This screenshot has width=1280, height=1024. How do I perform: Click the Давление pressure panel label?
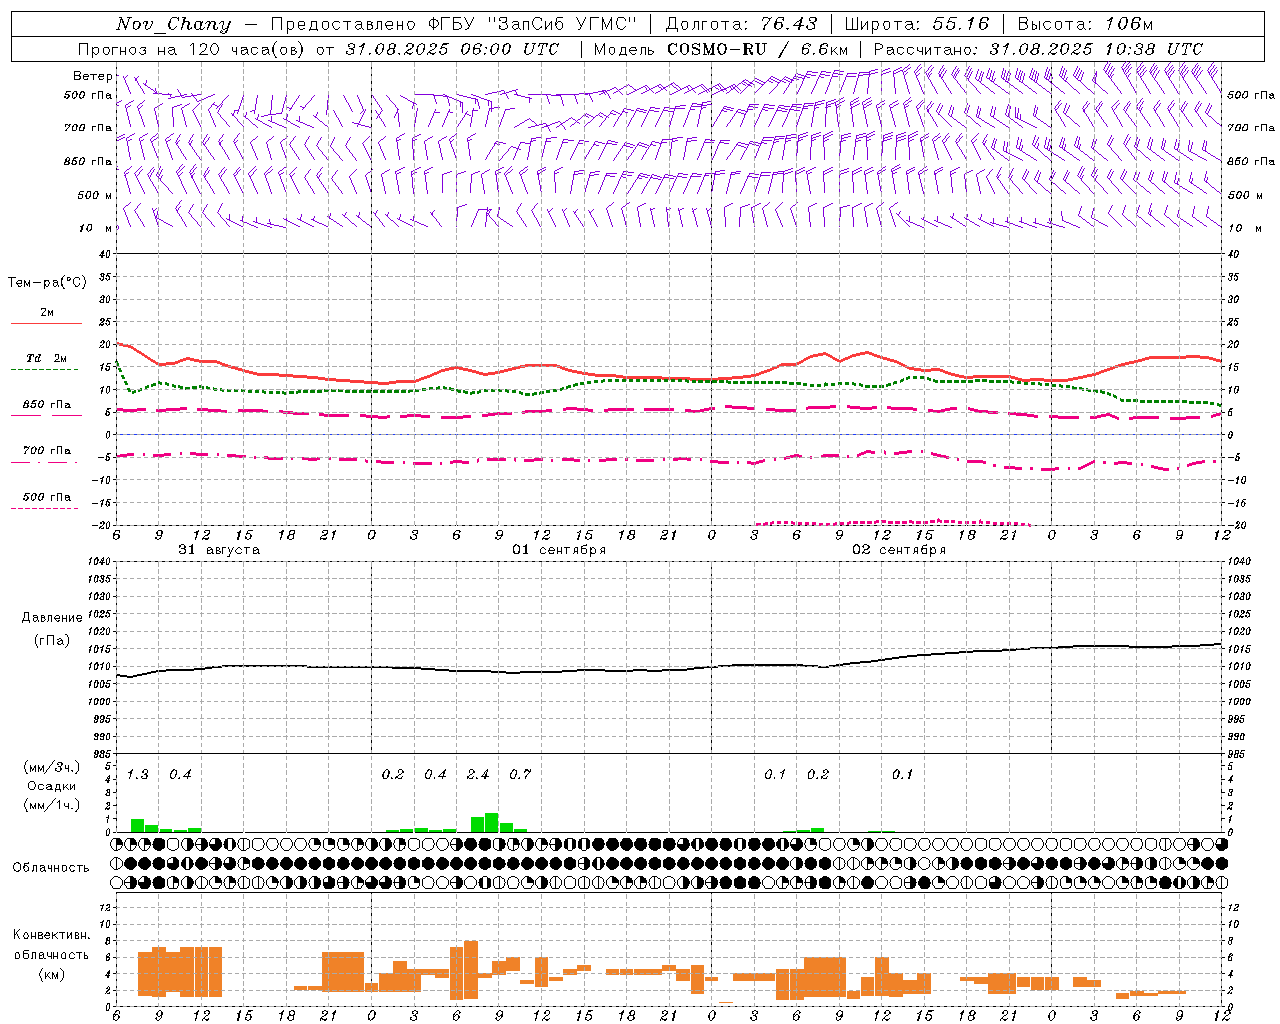[52, 618]
